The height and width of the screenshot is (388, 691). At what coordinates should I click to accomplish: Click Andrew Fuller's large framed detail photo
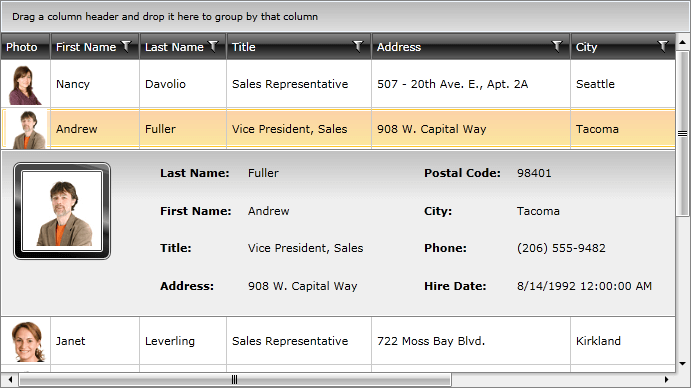62,211
